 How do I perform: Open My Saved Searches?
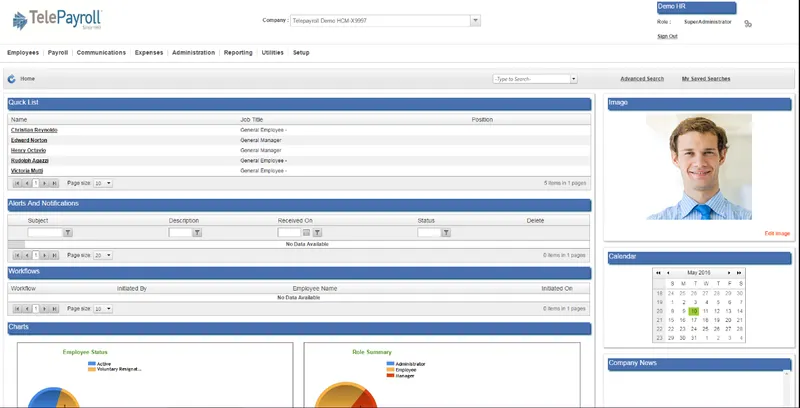pos(706,79)
